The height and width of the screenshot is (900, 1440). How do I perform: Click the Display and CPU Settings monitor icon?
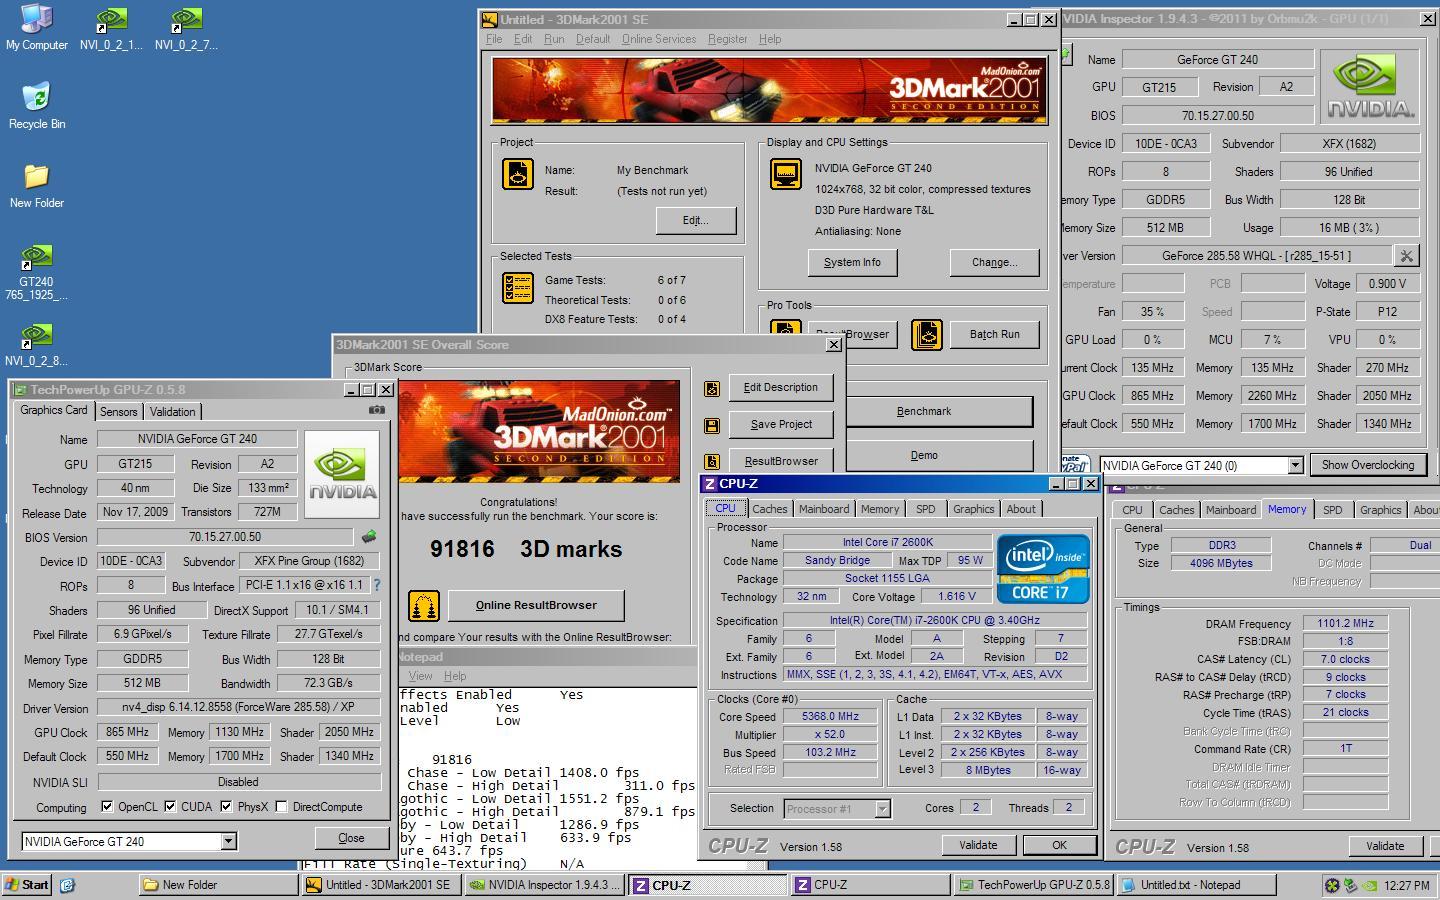click(786, 174)
